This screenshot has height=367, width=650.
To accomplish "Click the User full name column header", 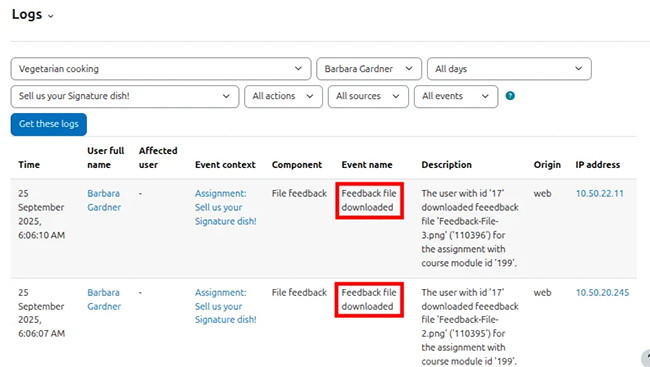I will tap(106, 158).
